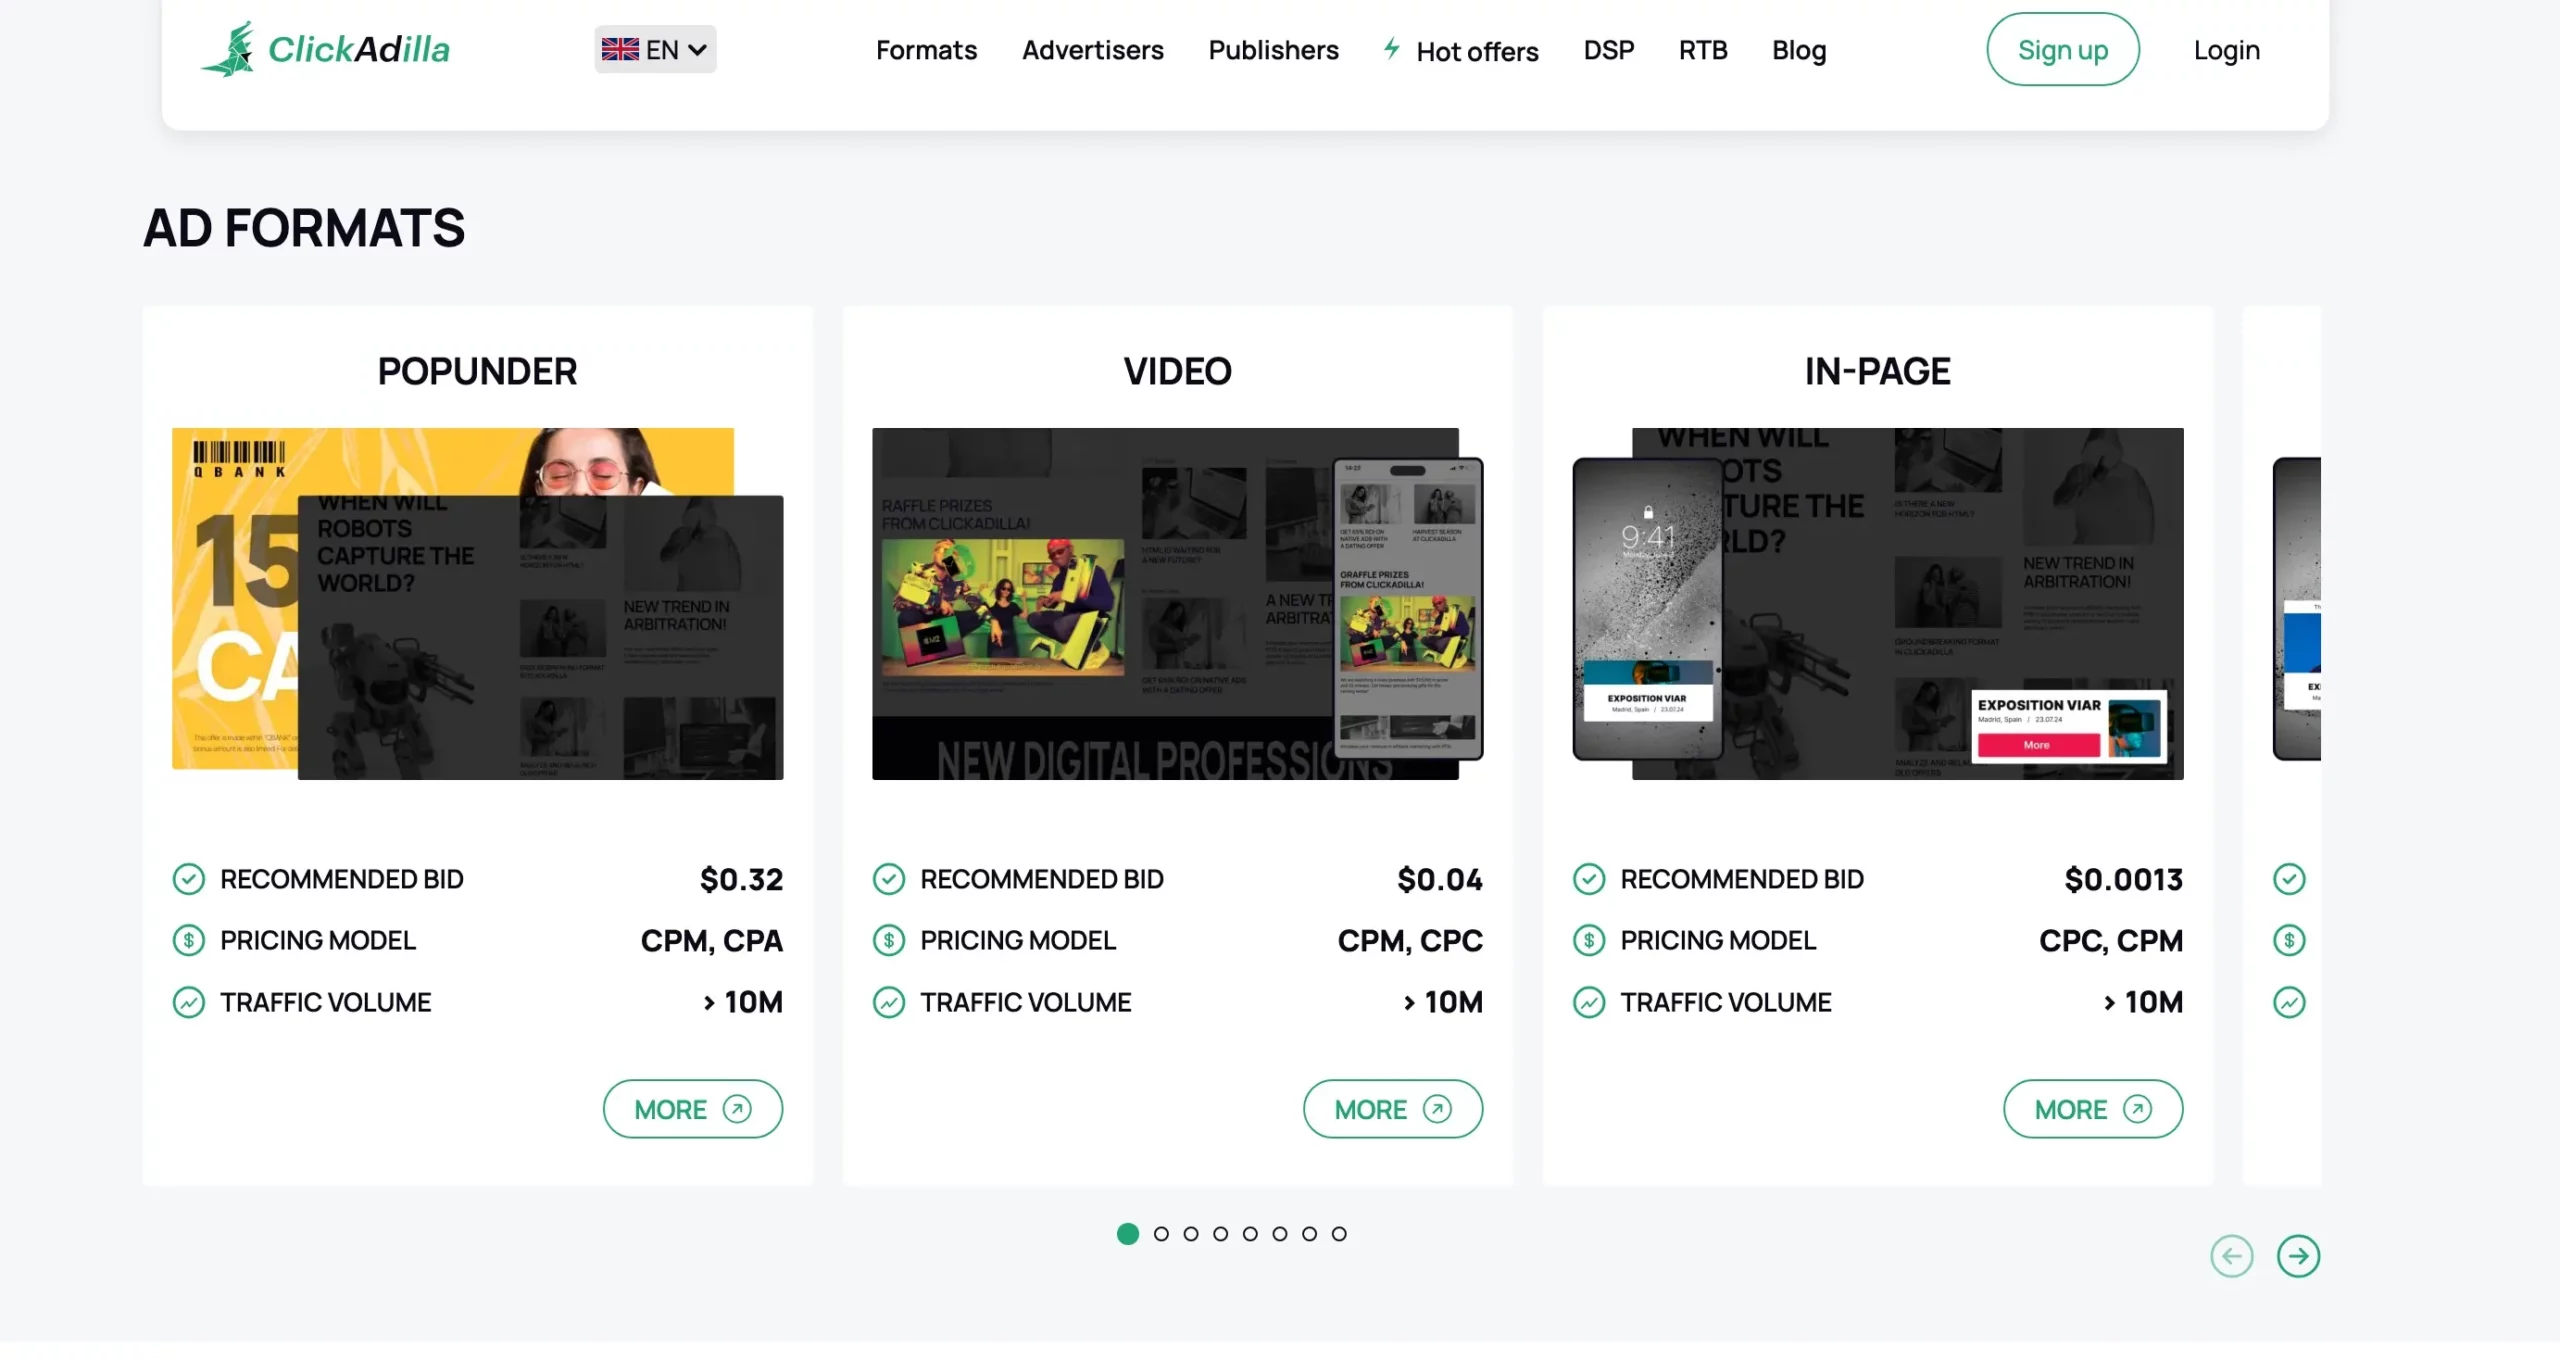The height and width of the screenshot is (1359, 2560).
Task: Click the next arrow navigation button
Action: coord(2298,1256)
